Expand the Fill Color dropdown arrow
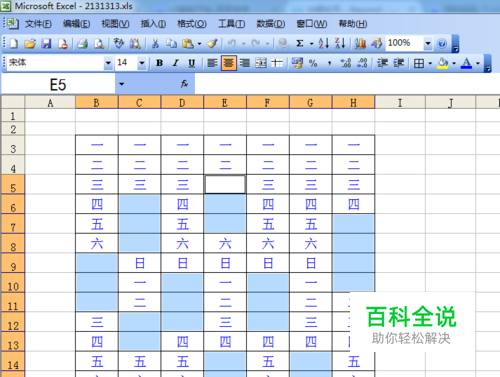Screen dimensions: 500x377 click(x=454, y=63)
